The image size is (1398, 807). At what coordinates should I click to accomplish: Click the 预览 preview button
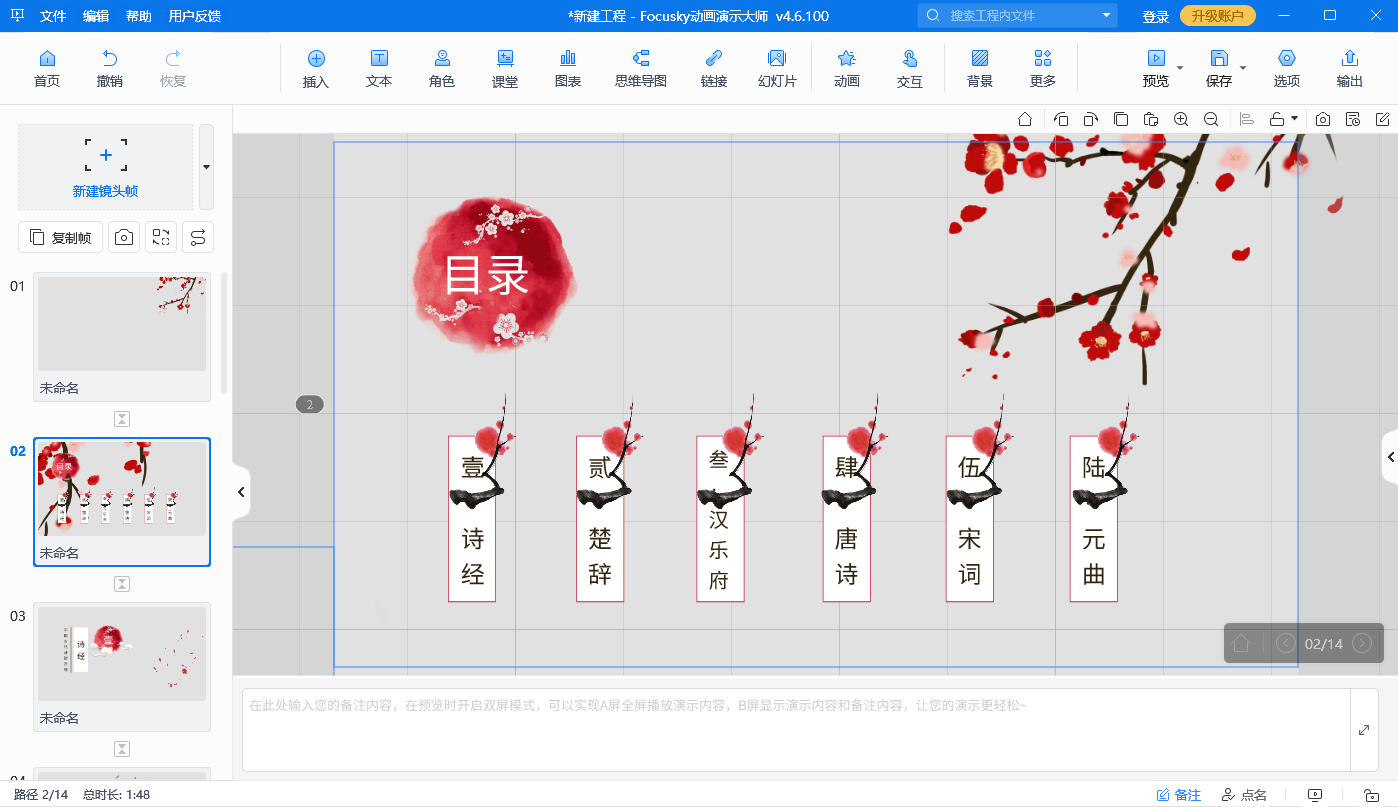pyautogui.click(x=1156, y=69)
